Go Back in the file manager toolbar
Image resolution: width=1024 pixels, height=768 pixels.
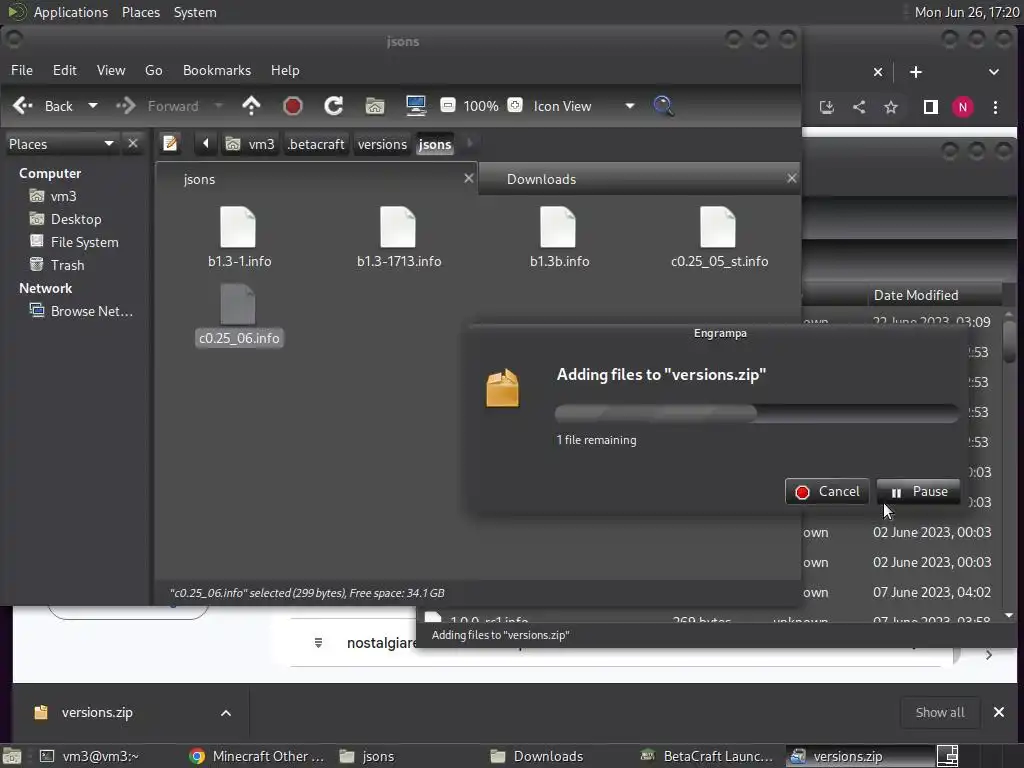43,106
